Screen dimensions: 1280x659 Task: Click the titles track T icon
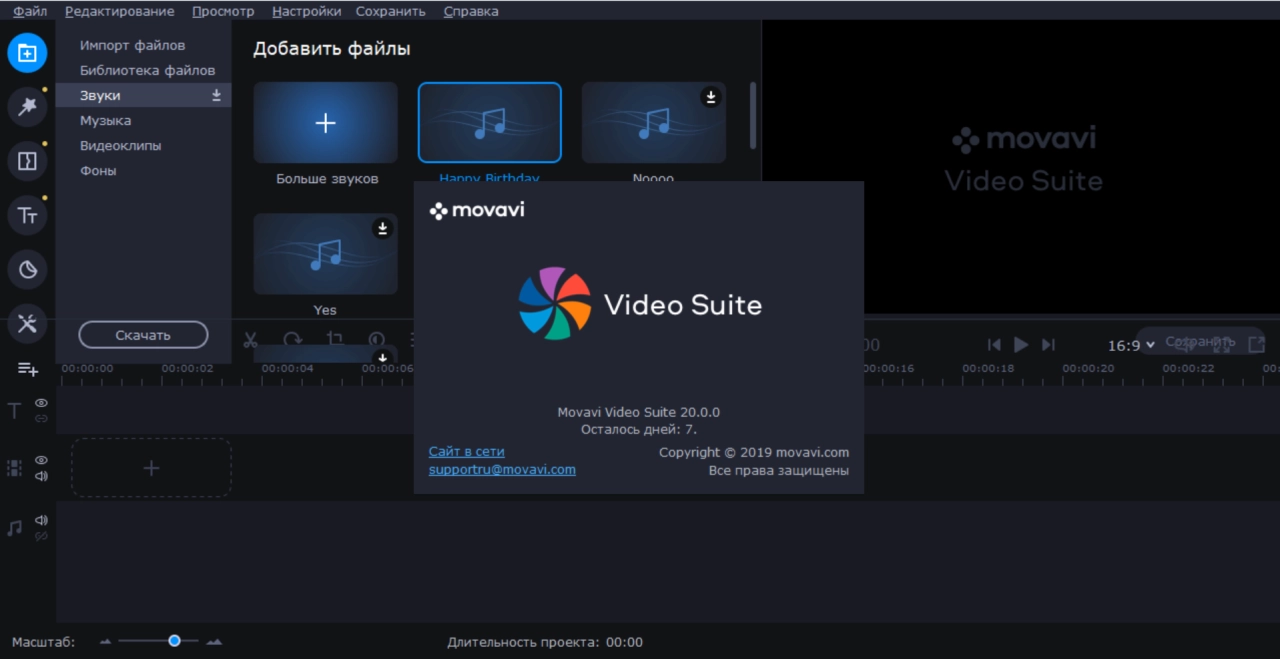[x=14, y=410]
